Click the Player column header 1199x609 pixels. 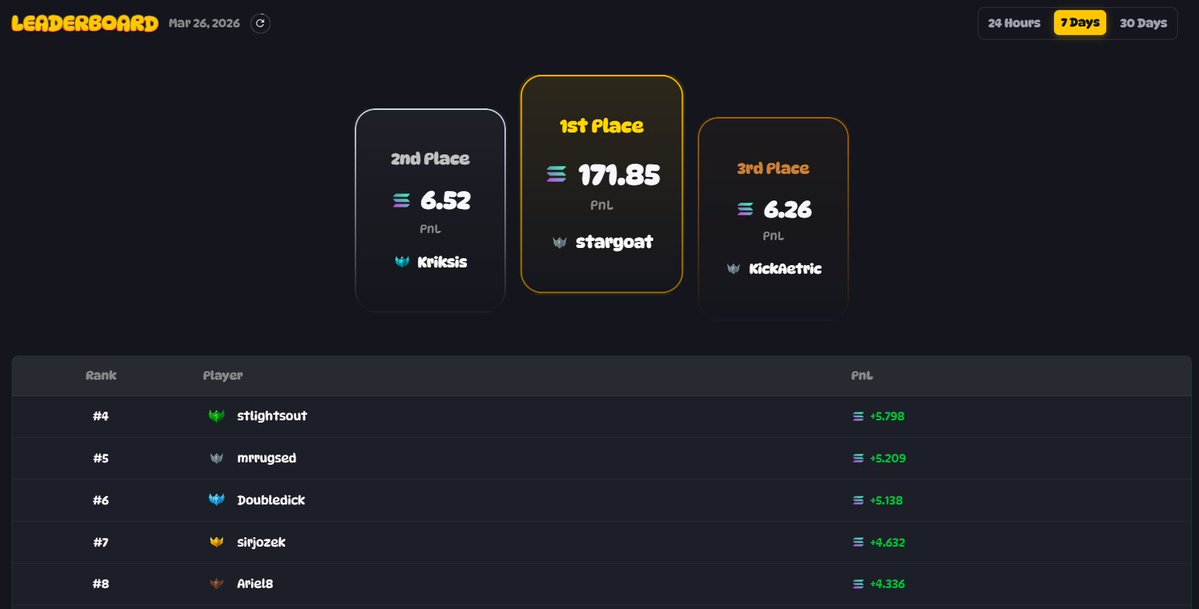click(223, 376)
